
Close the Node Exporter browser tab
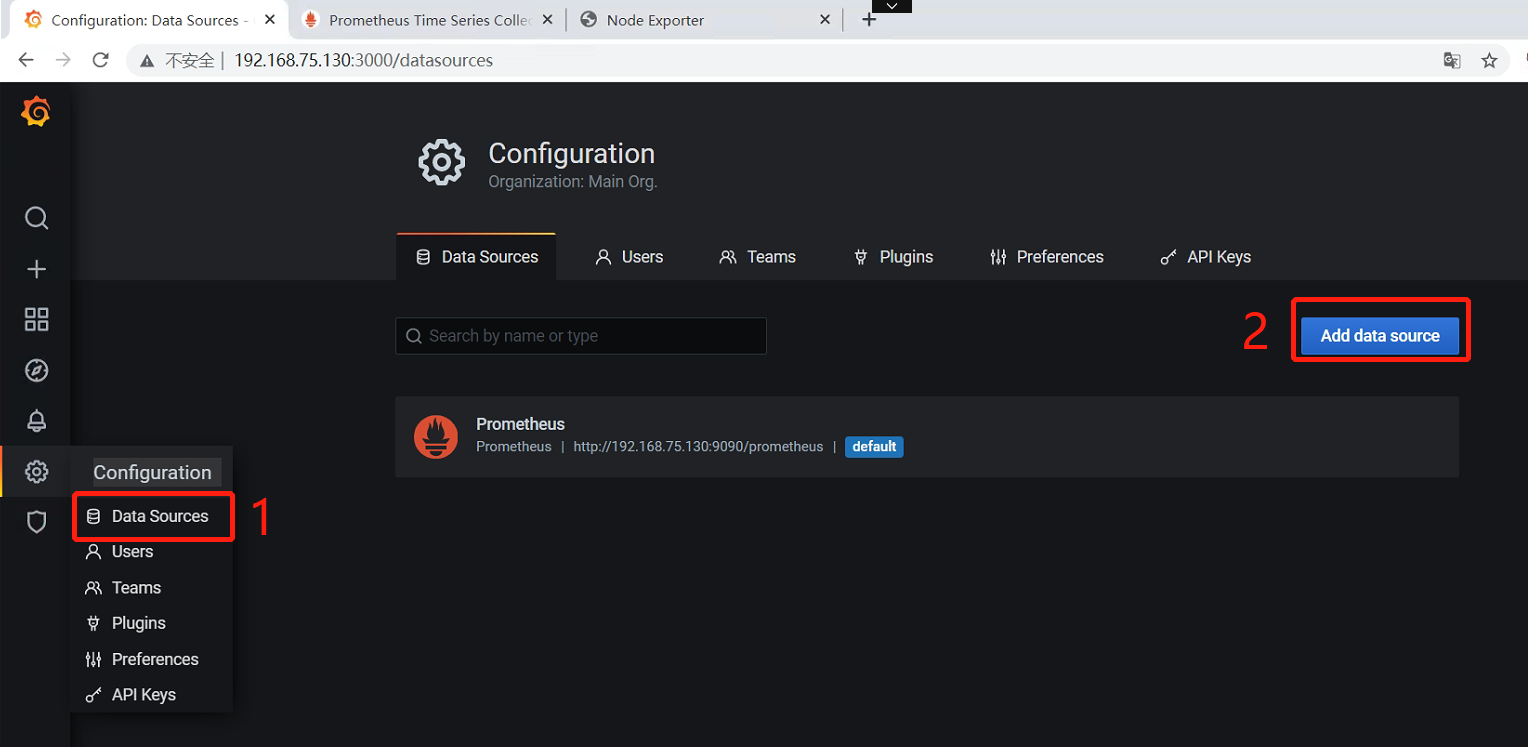(x=825, y=20)
